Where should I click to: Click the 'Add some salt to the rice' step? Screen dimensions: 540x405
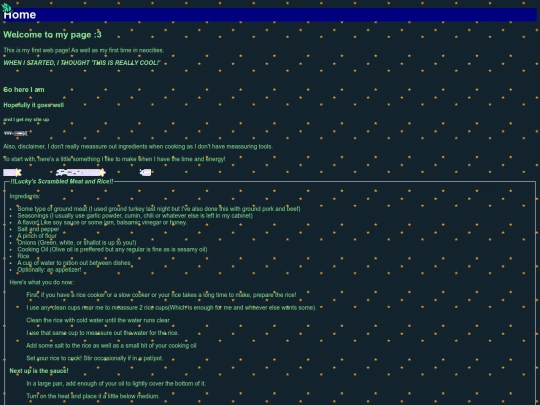pyautogui.click(x=111, y=345)
